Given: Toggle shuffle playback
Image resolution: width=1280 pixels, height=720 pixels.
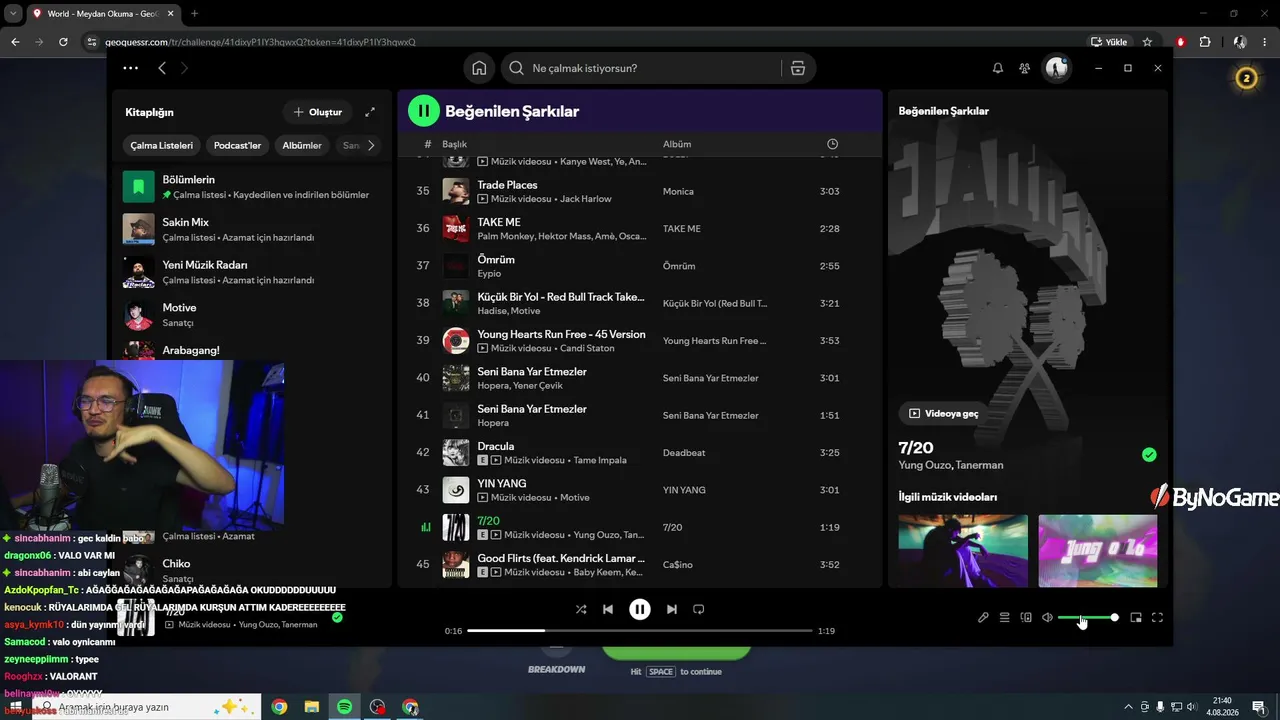Looking at the screenshot, I should point(581,609).
